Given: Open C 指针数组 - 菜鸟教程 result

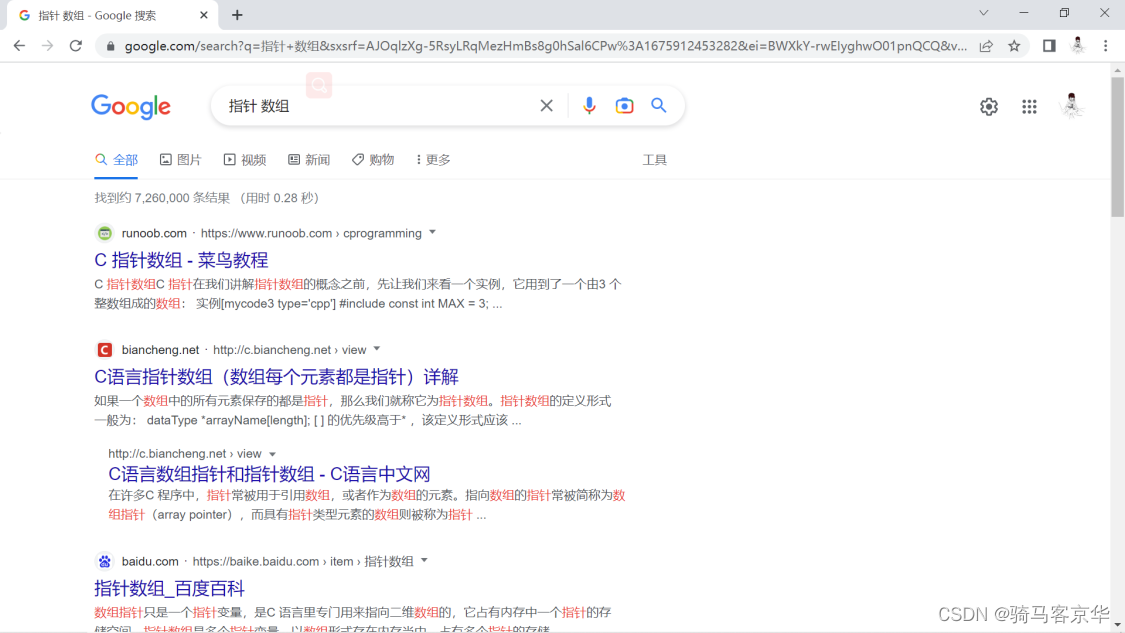Looking at the screenshot, I should 182,260.
